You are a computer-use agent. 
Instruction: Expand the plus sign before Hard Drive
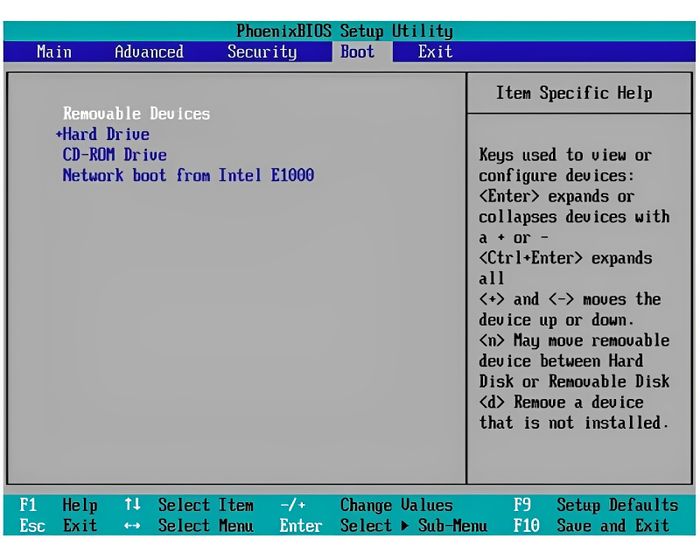point(58,134)
